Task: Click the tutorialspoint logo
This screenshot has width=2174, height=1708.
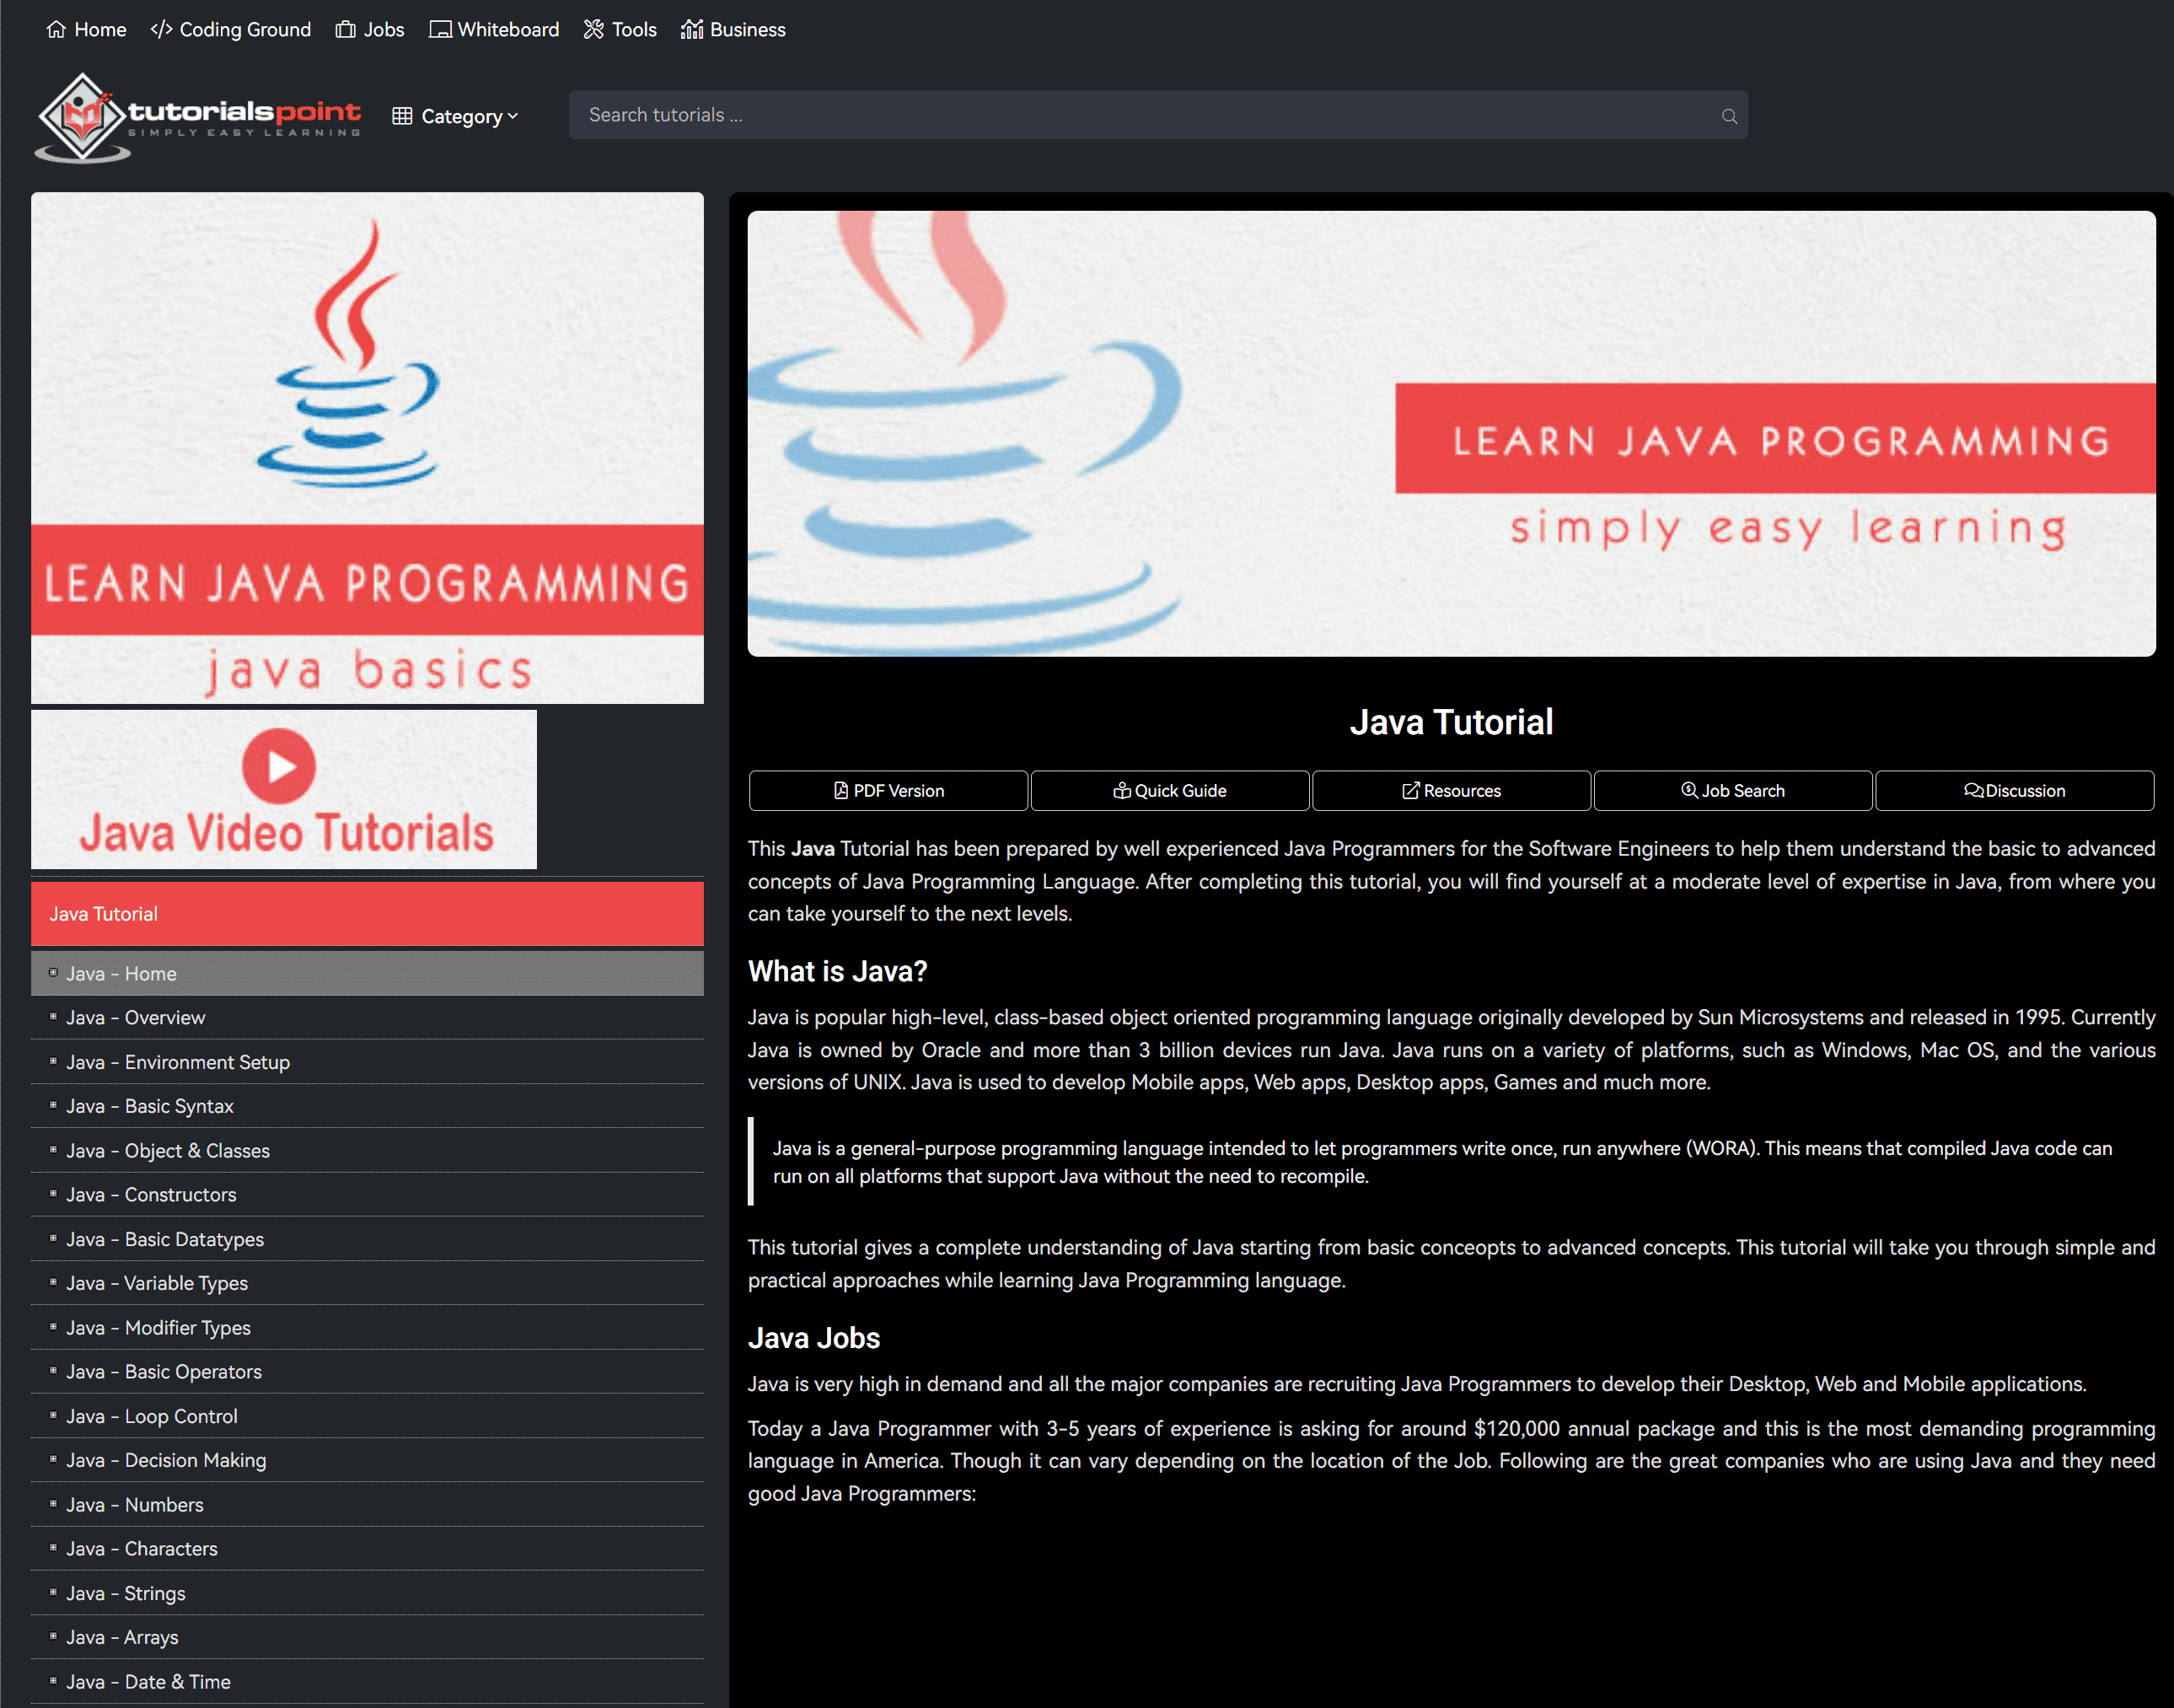Action: 198,117
